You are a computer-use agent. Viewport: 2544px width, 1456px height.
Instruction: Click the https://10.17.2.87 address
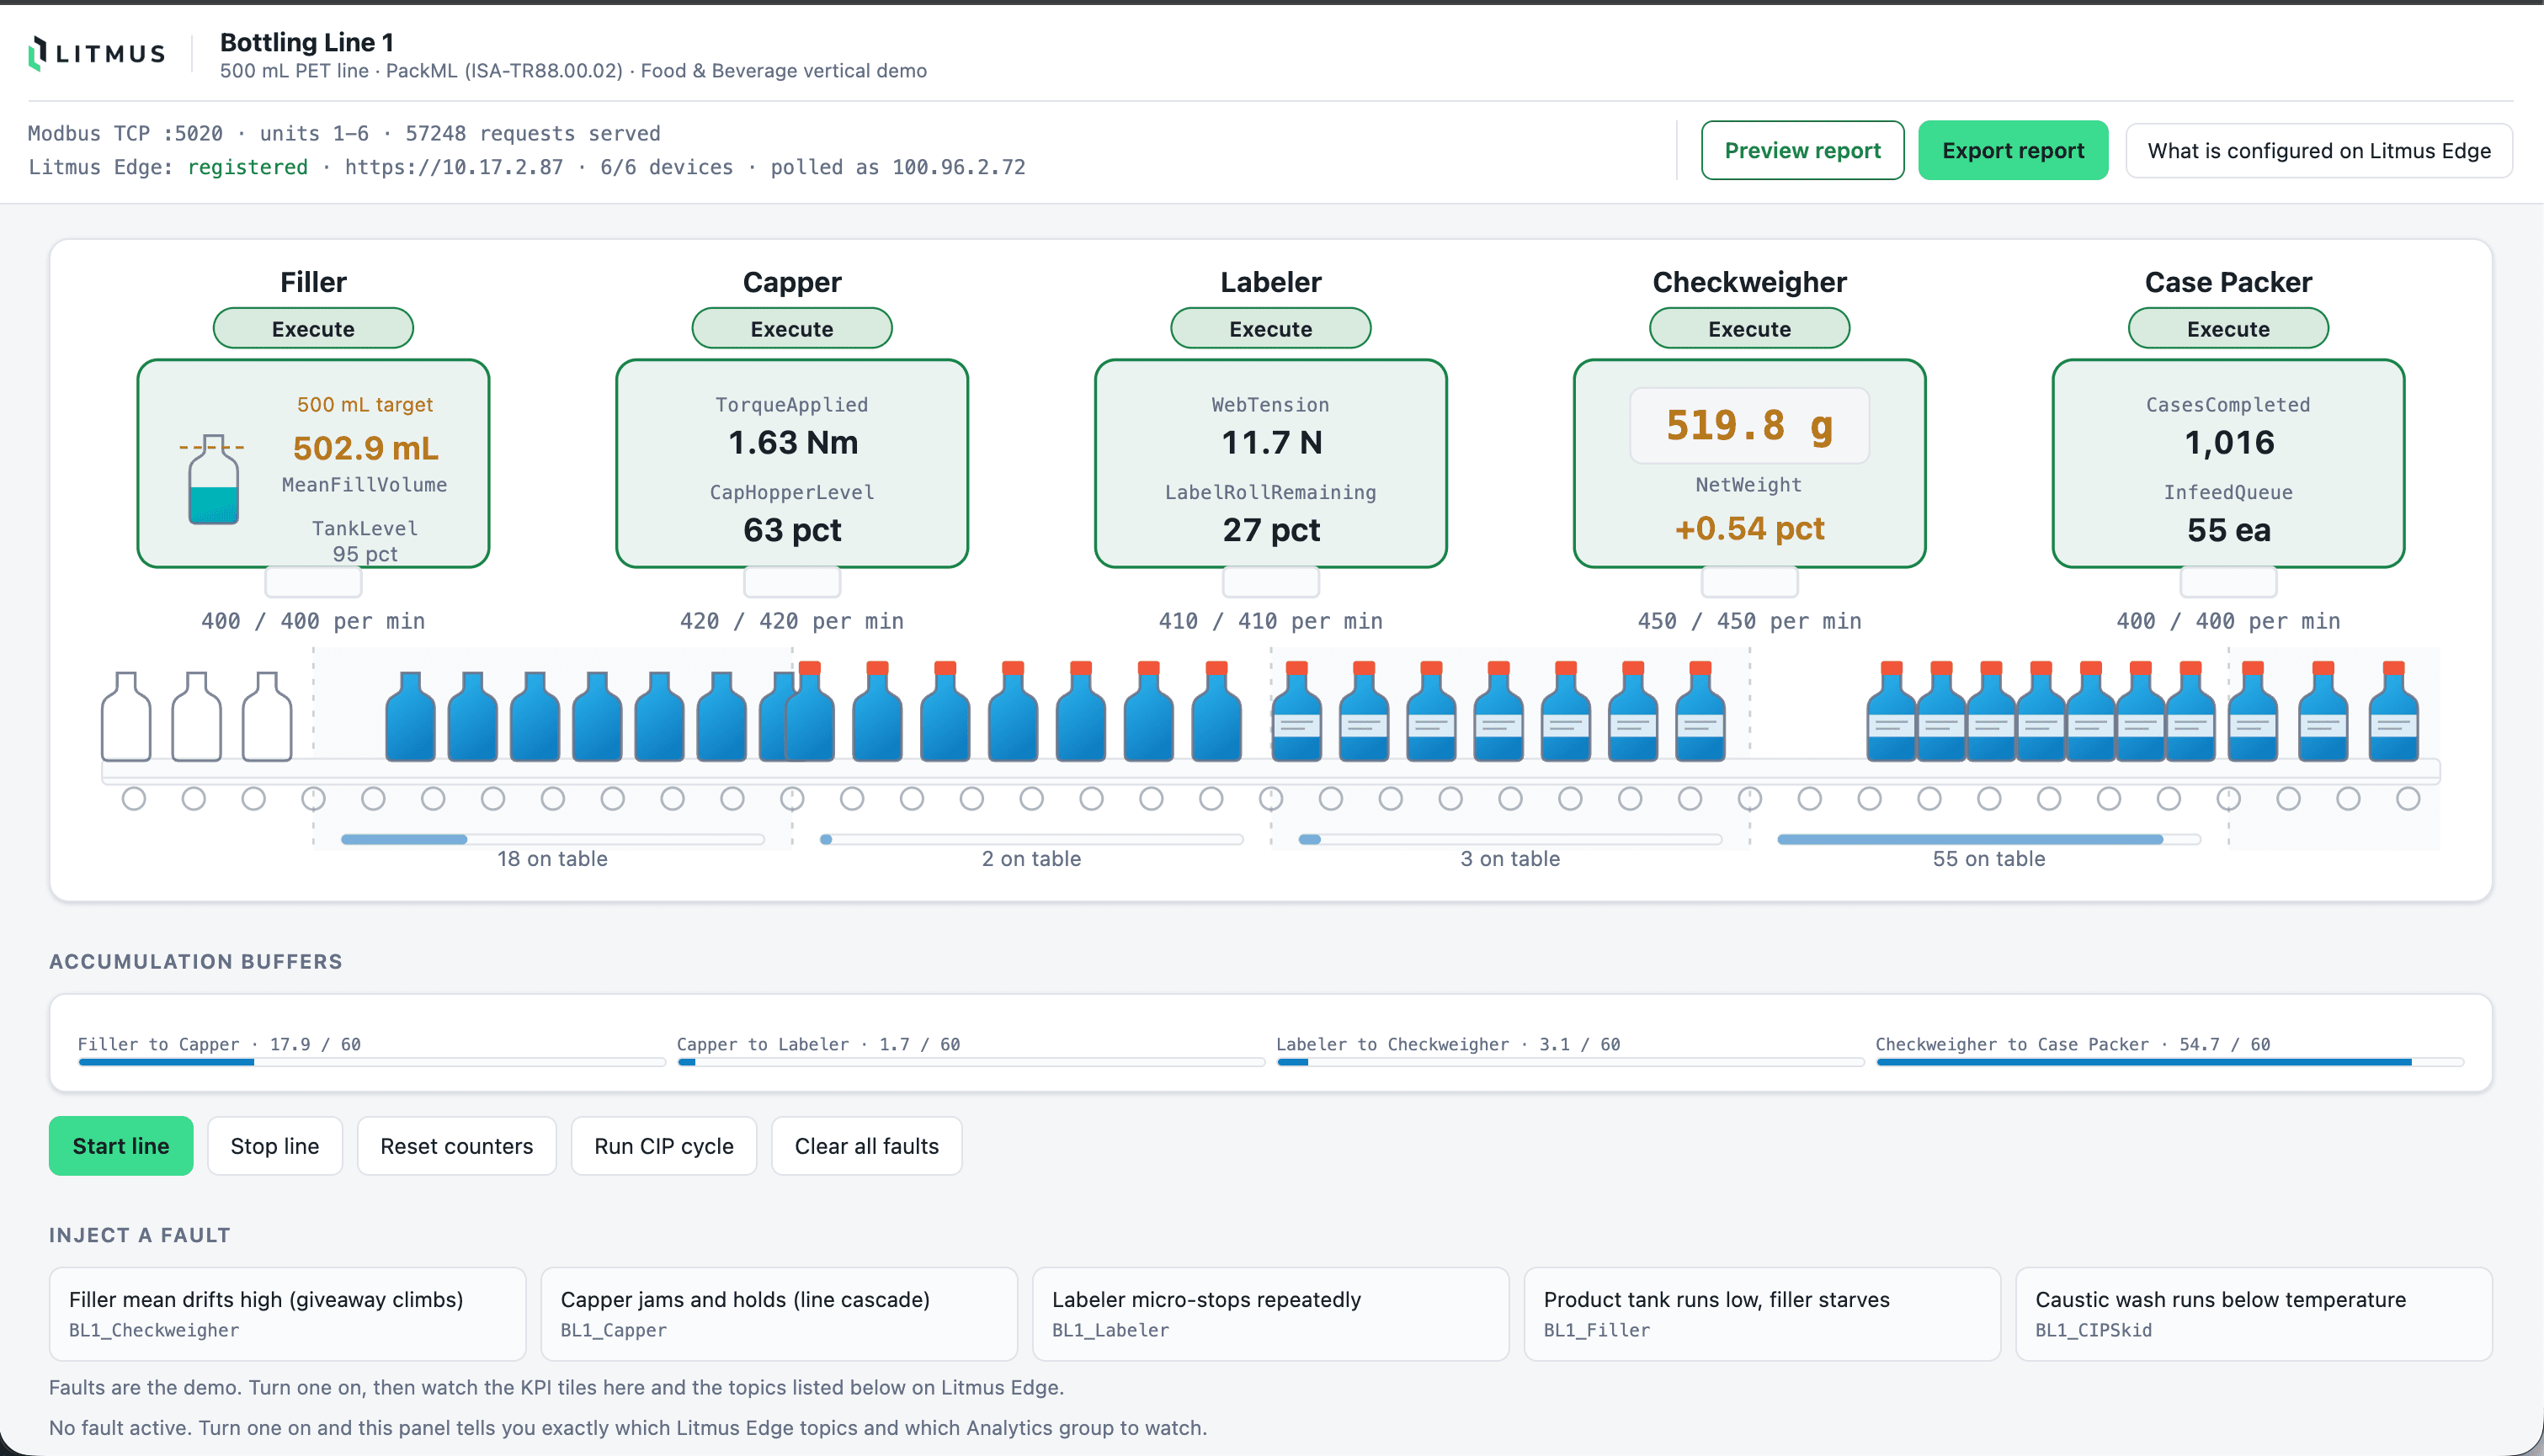(454, 167)
